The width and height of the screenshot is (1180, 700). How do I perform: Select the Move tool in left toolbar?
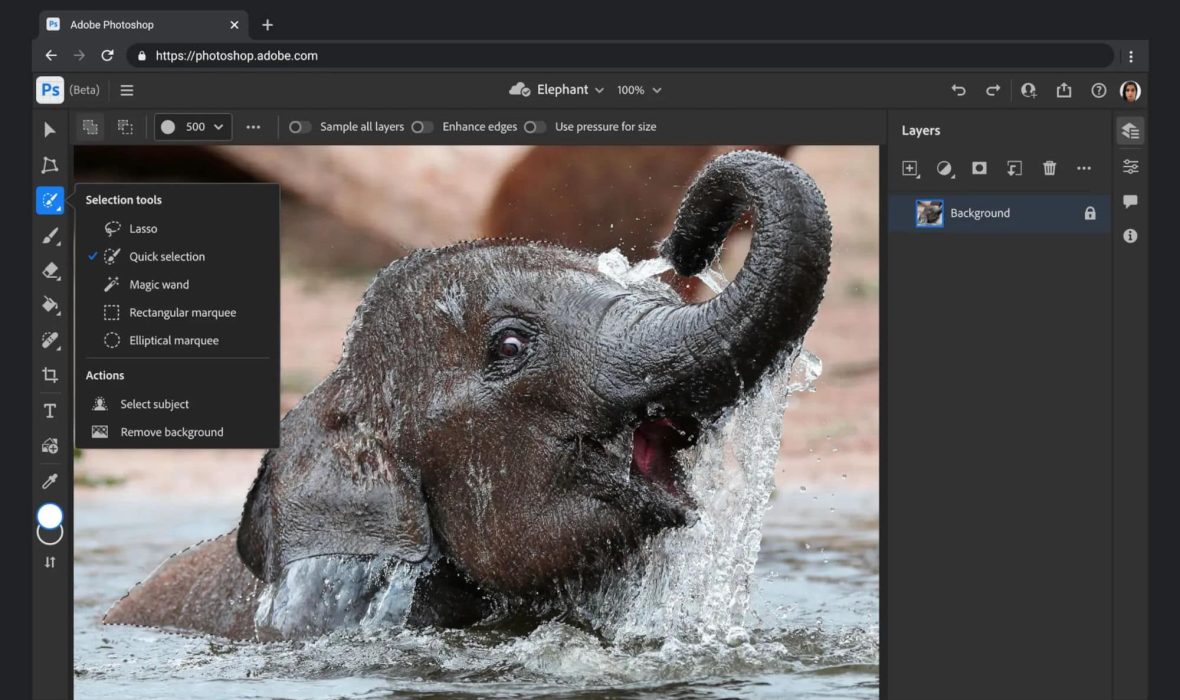50,130
